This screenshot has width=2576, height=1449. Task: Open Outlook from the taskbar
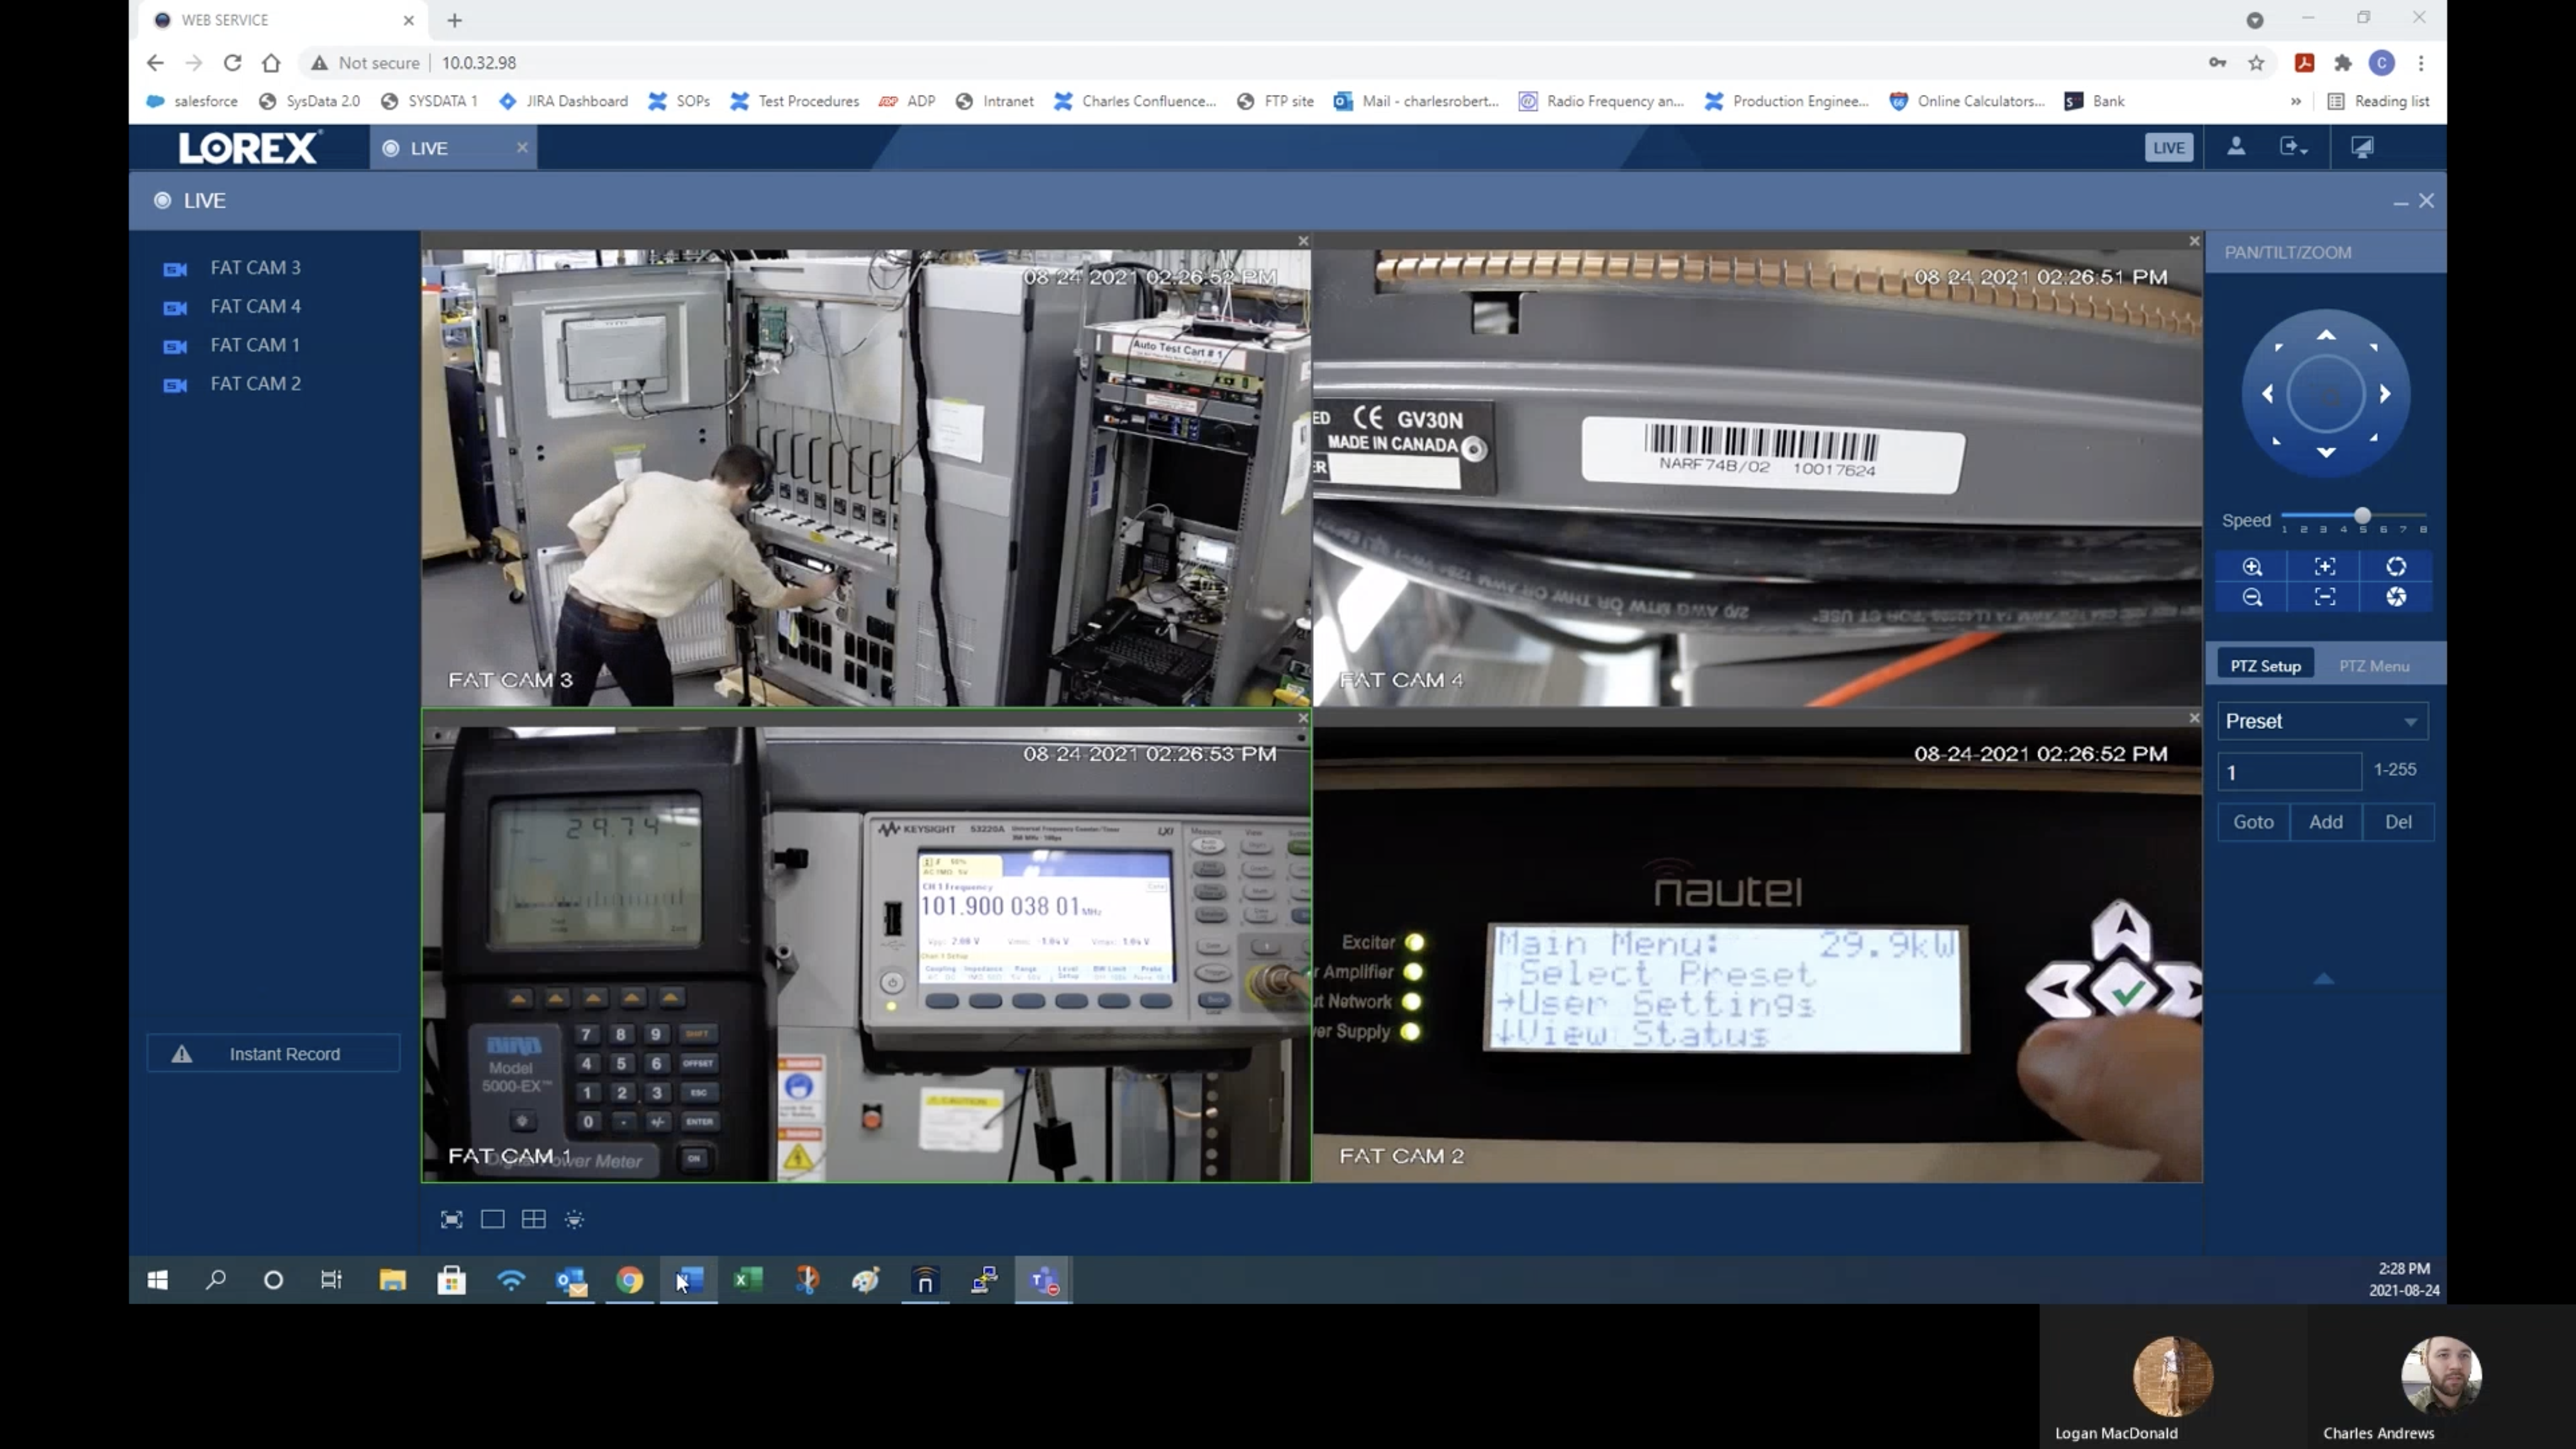pyautogui.click(x=571, y=1280)
